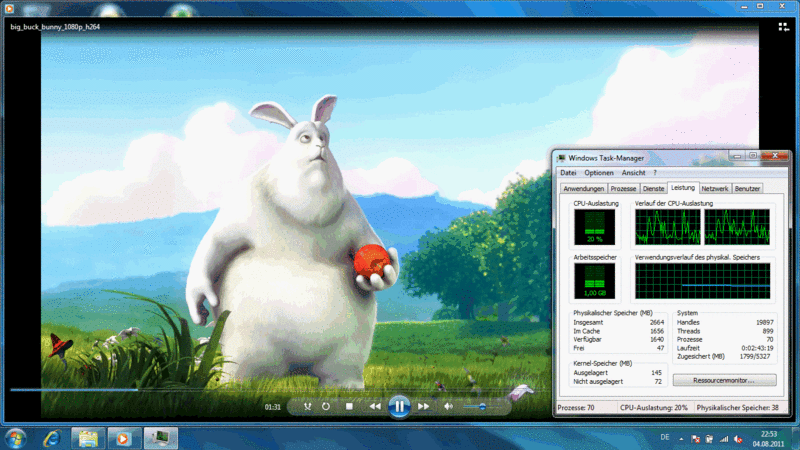Toggle shuffle in the media player controls
The width and height of the screenshot is (800, 450).
pyautogui.click(x=307, y=407)
